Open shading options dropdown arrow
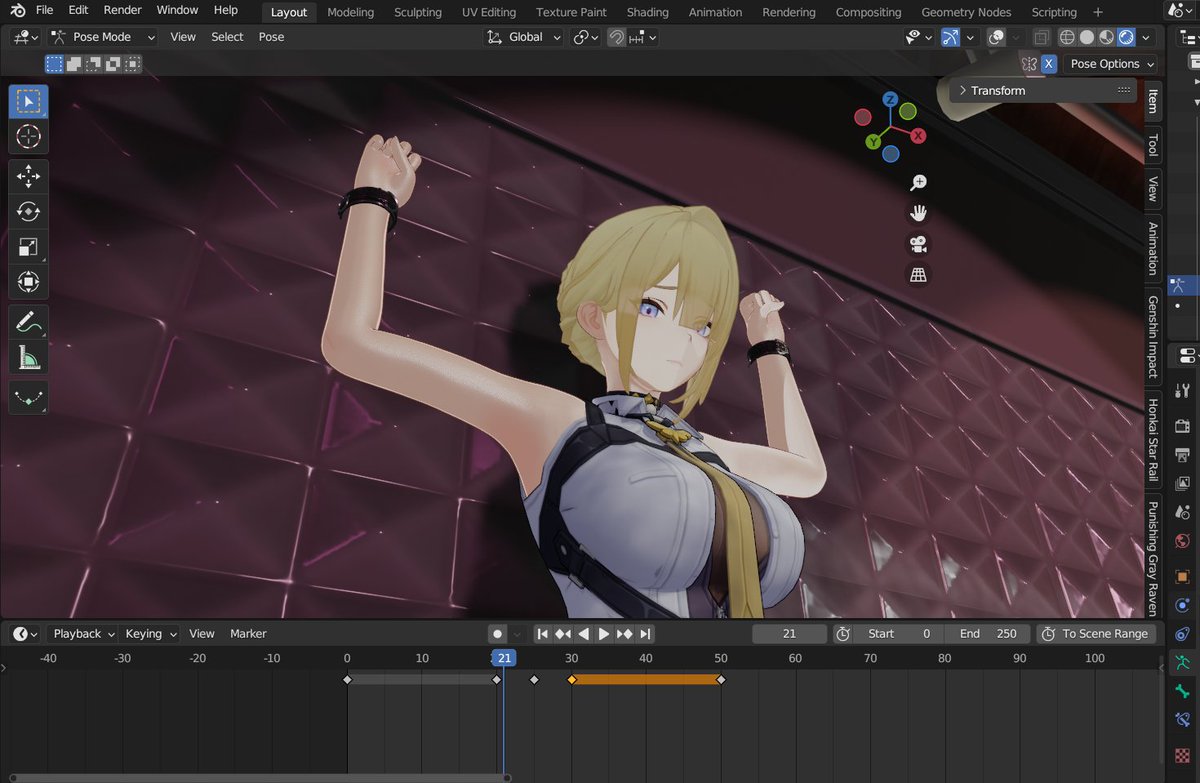The width and height of the screenshot is (1200, 783). [x=1147, y=37]
